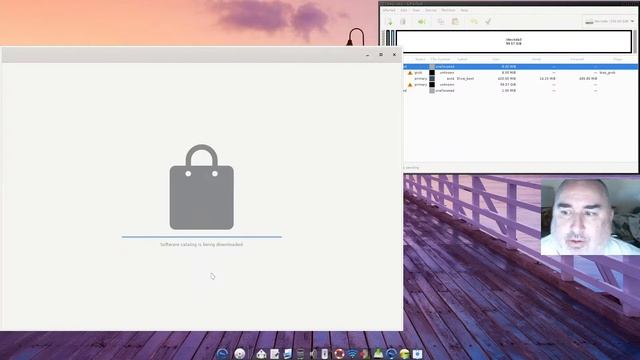Open the blue round icon near dock's right end
The width and height of the screenshot is (640, 360).
(391, 354)
